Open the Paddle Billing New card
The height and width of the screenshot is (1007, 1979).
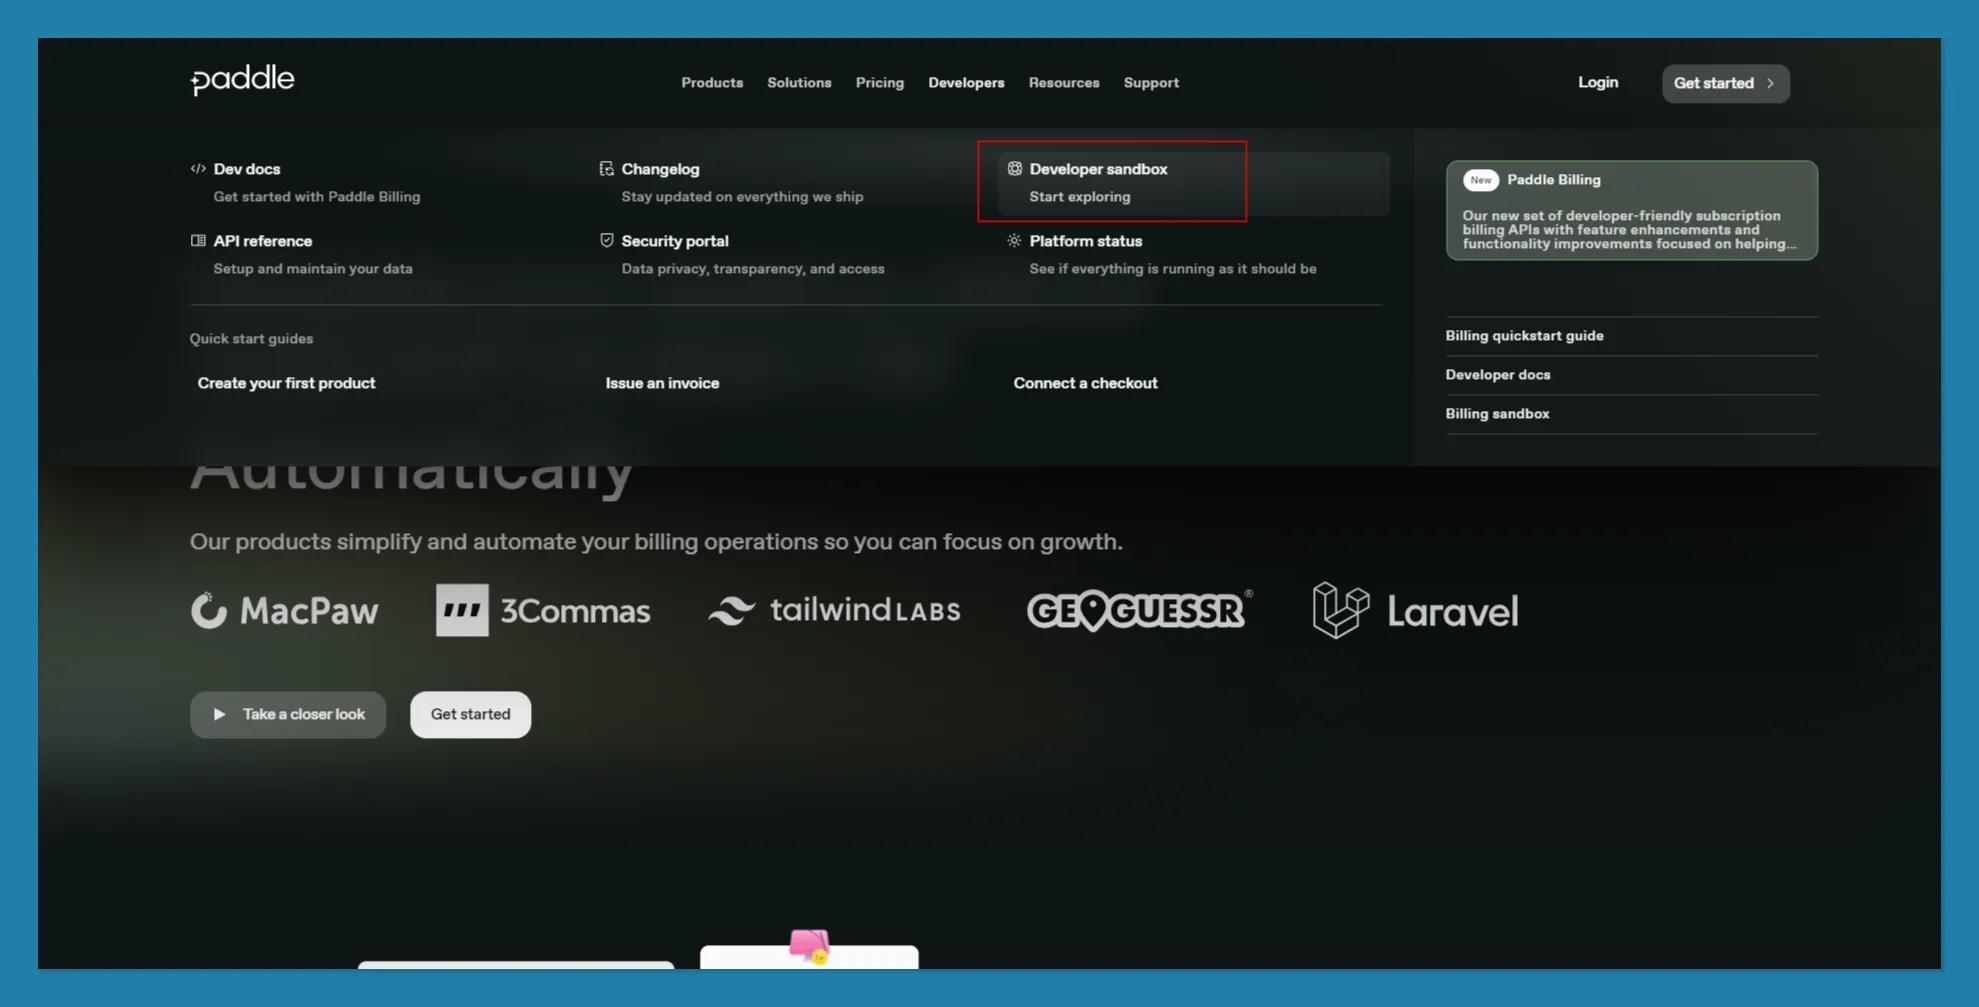point(1631,210)
